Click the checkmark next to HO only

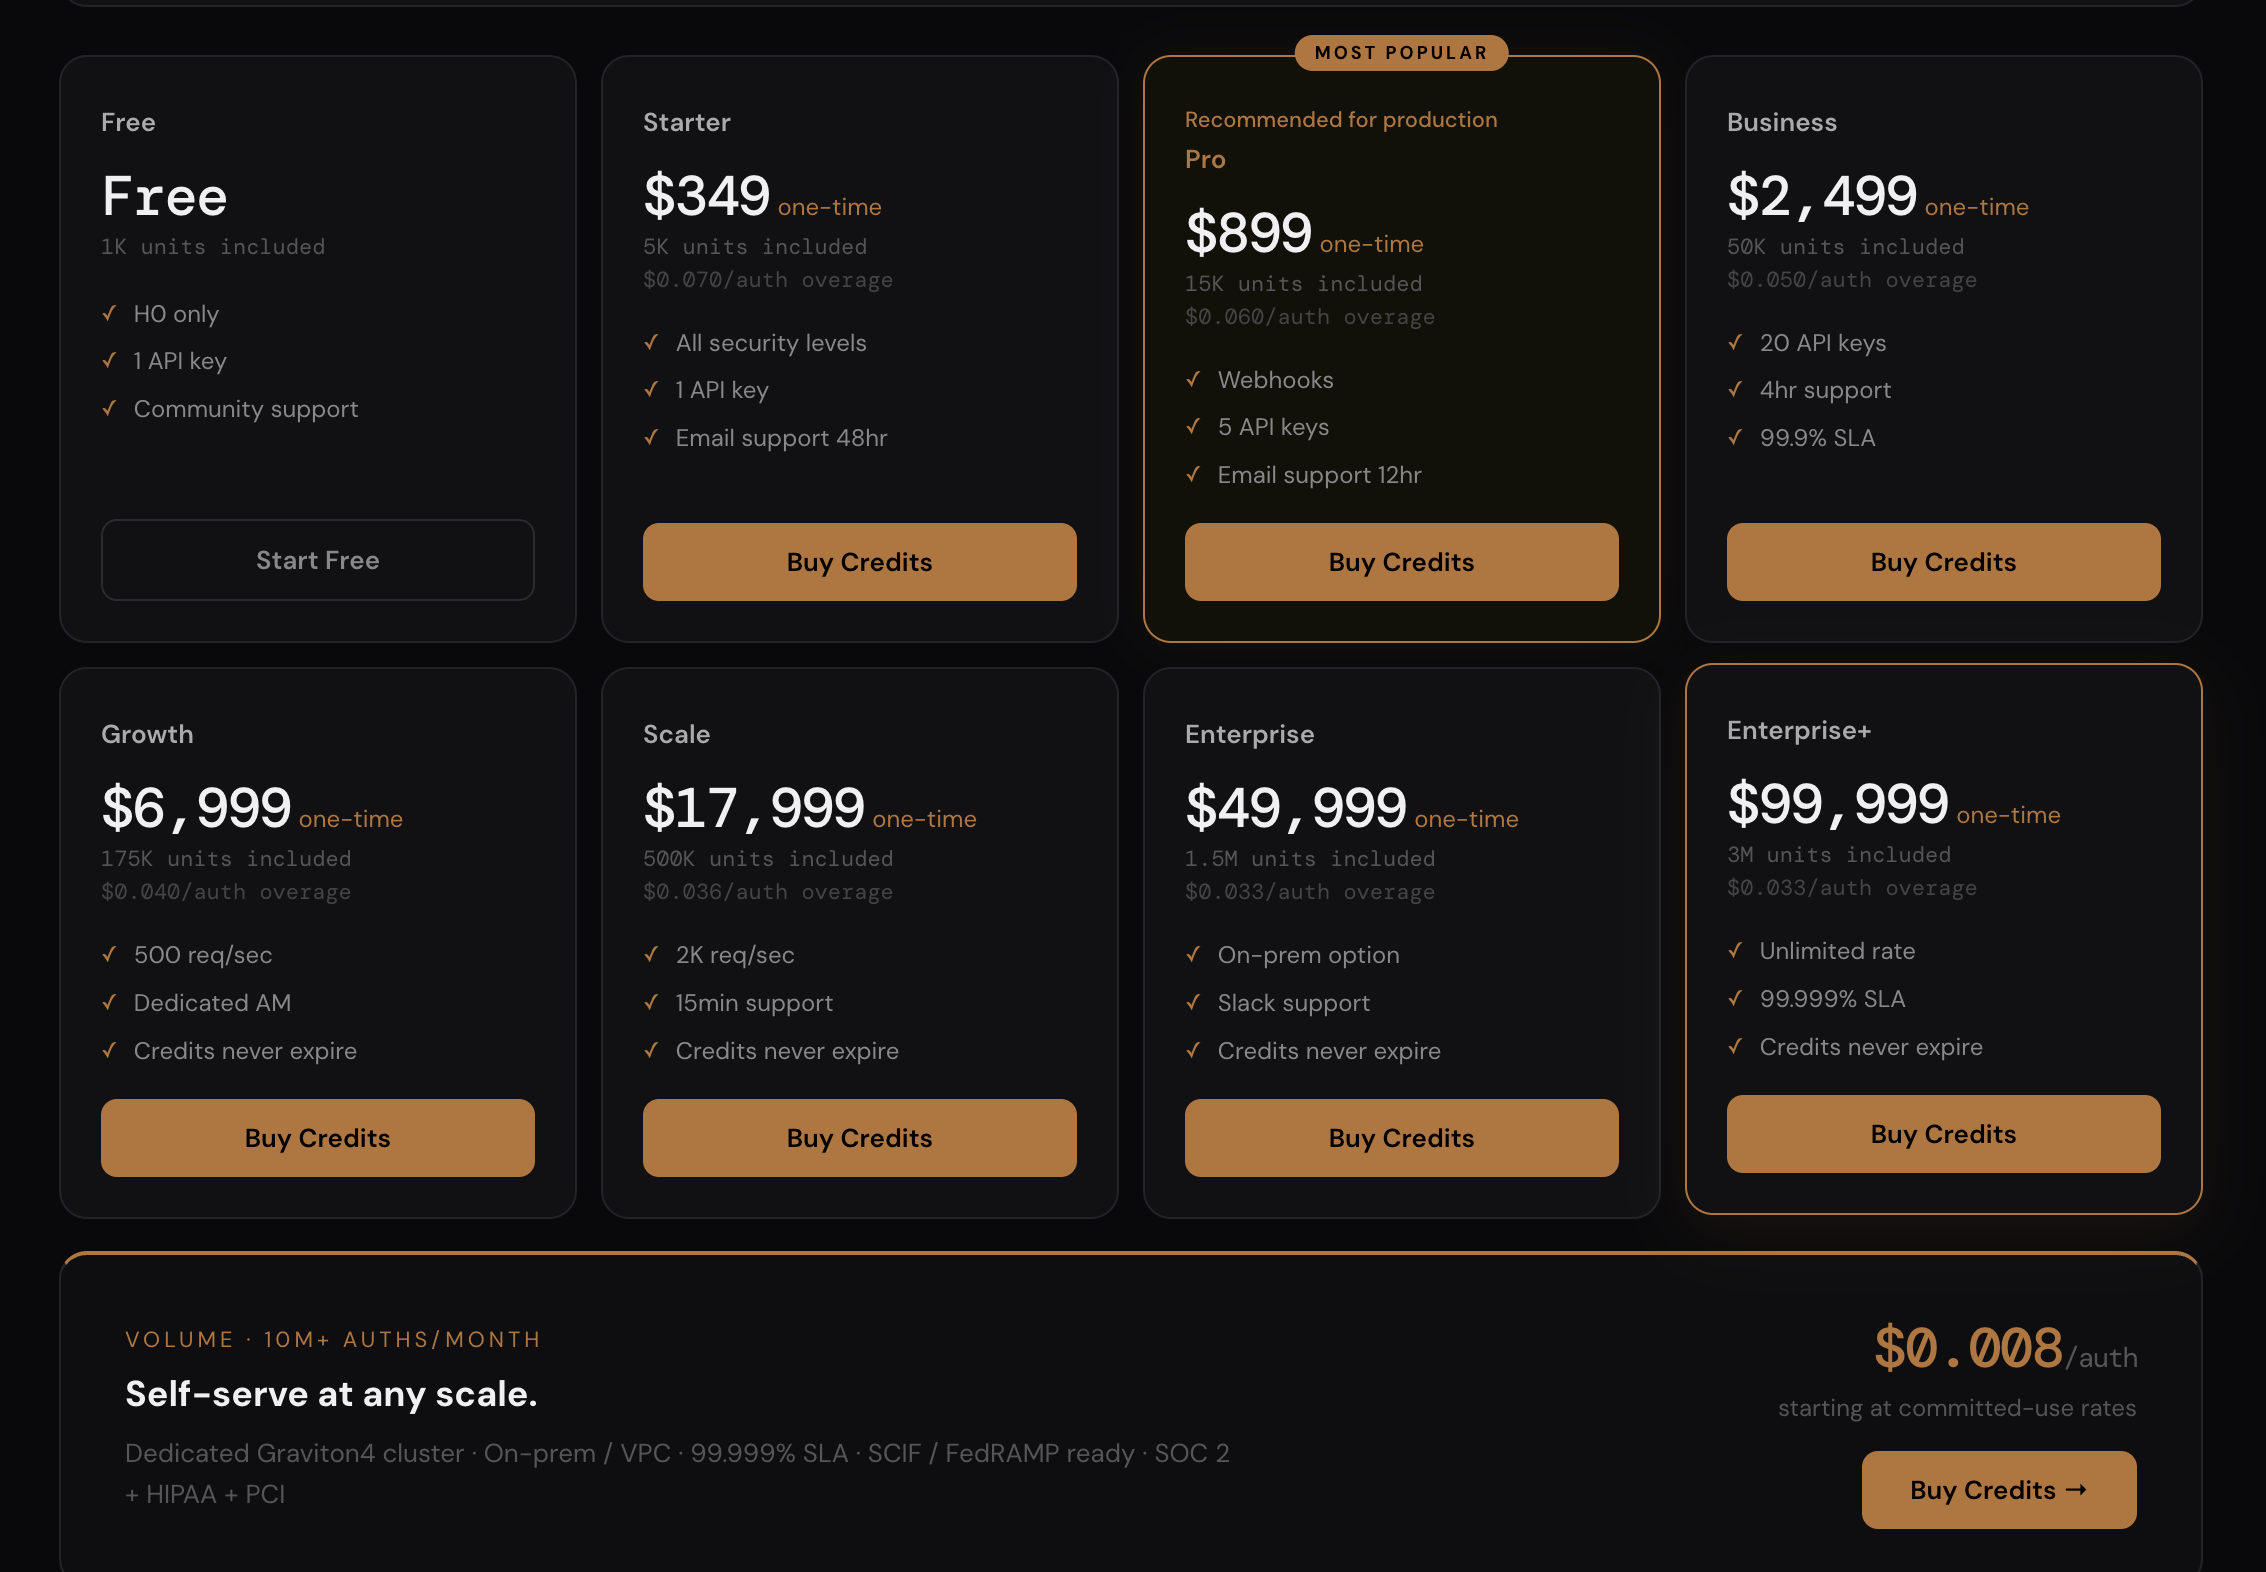(109, 313)
